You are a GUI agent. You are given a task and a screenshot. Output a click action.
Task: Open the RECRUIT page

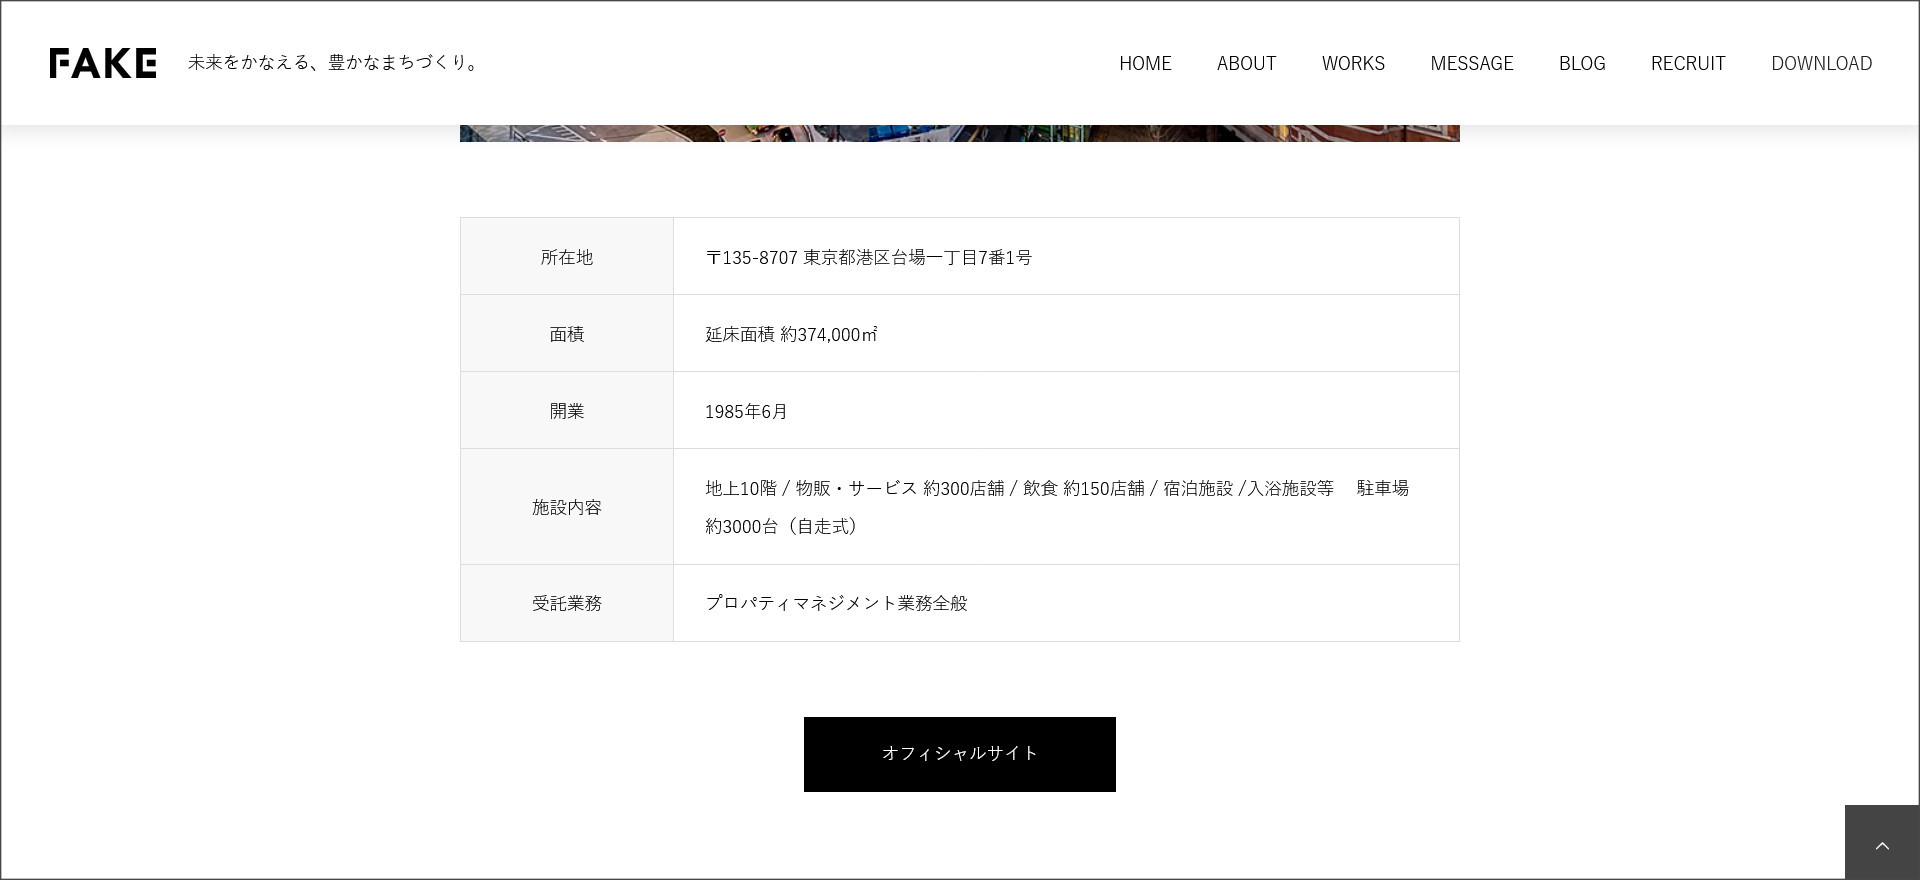coord(1687,63)
